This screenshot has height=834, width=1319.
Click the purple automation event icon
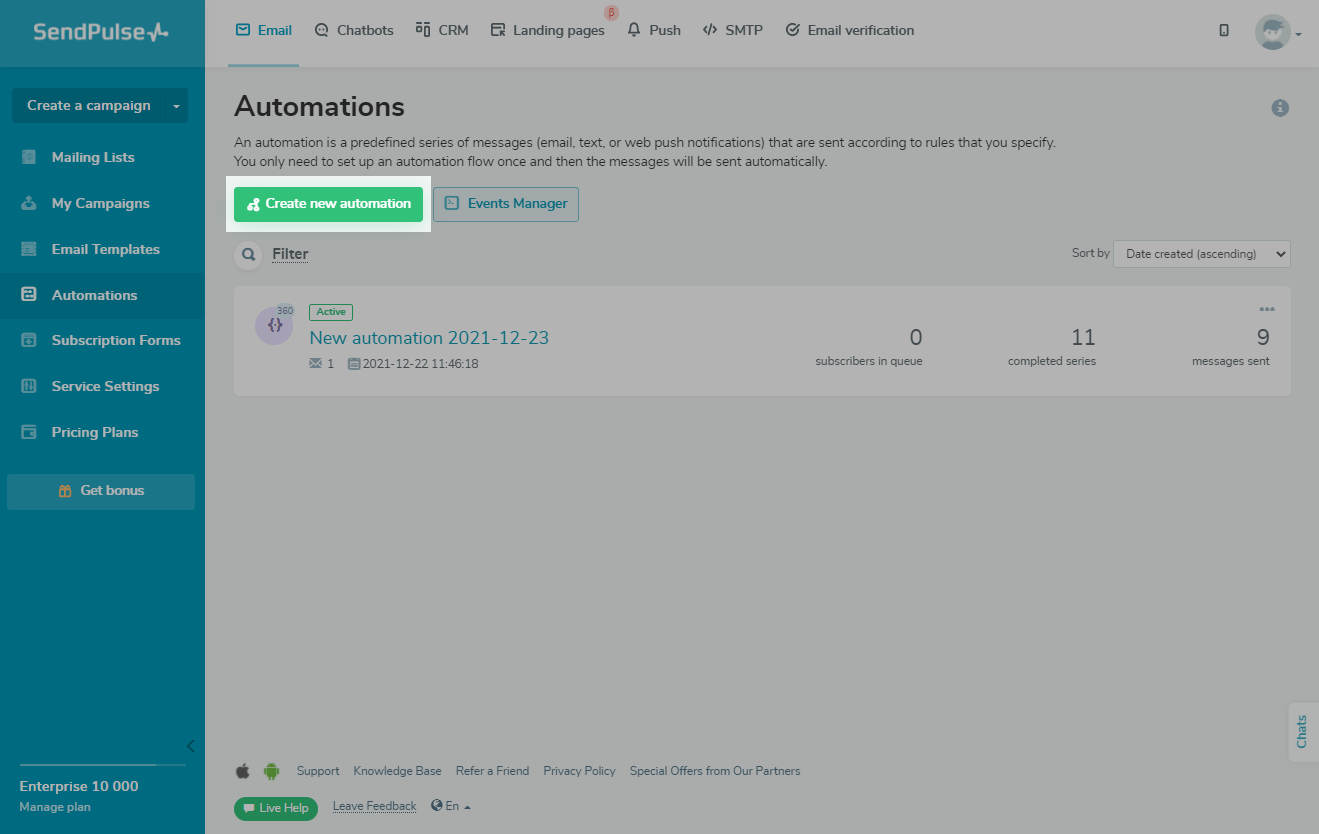(x=274, y=325)
